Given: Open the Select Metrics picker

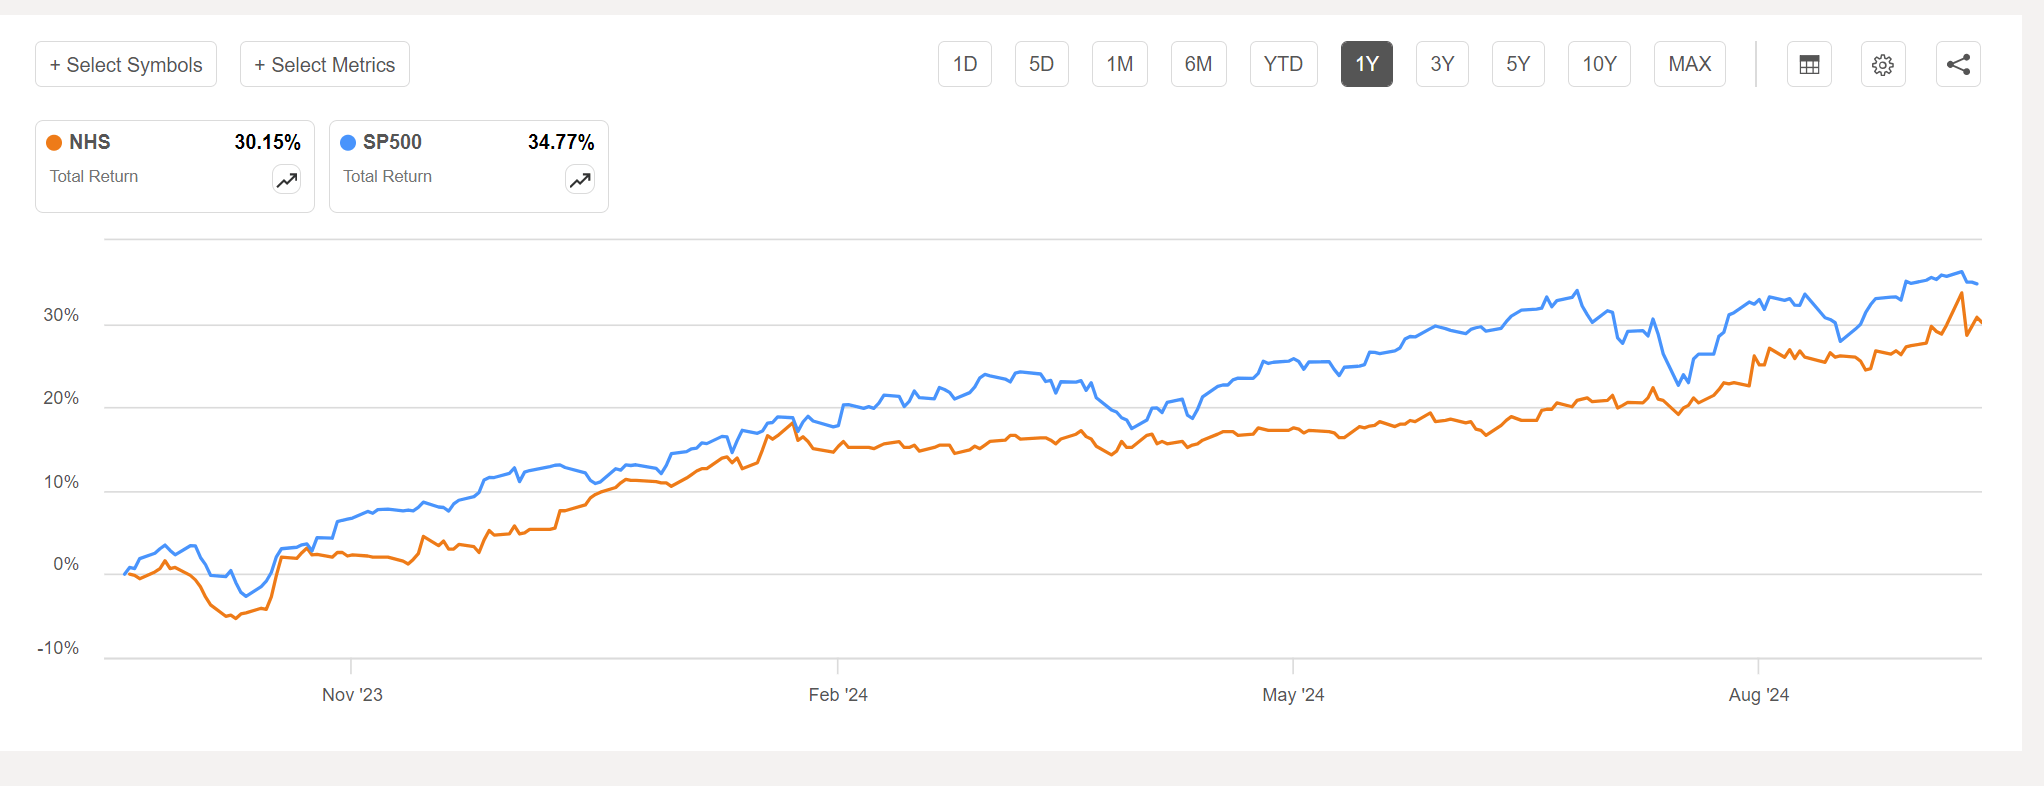Looking at the screenshot, I should [x=325, y=65].
